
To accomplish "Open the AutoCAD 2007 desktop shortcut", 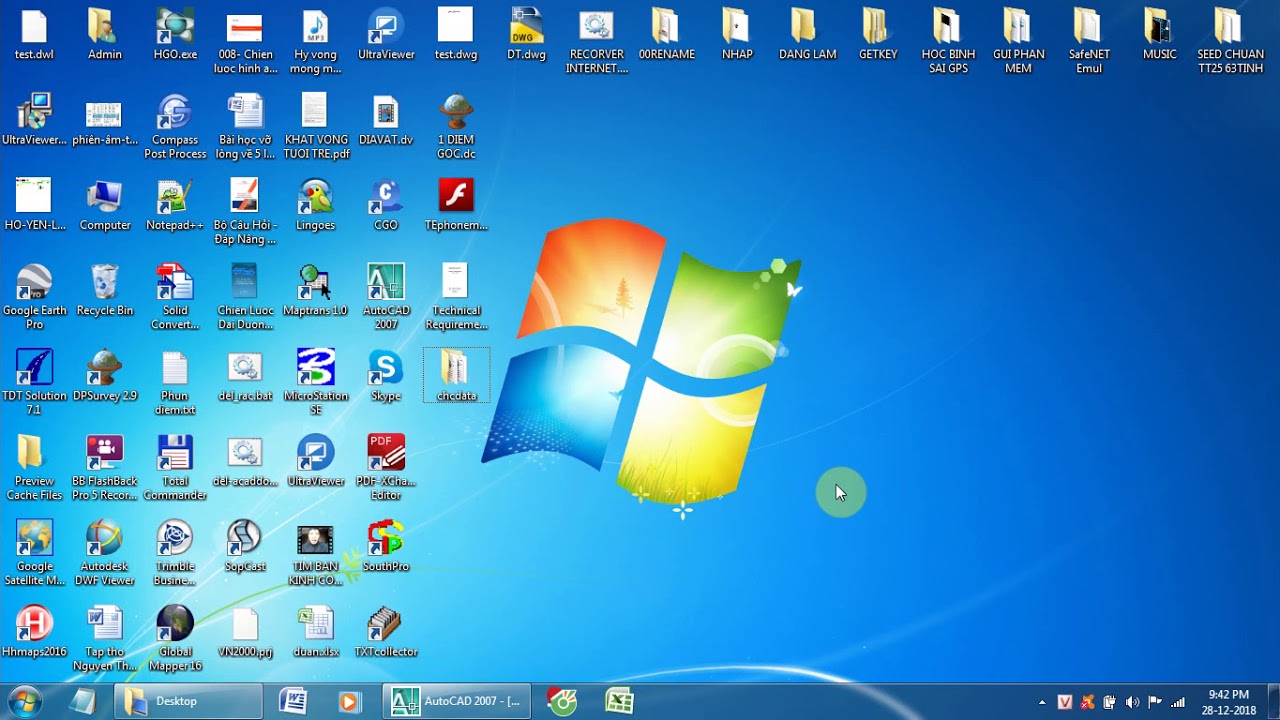I will pos(386,296).
